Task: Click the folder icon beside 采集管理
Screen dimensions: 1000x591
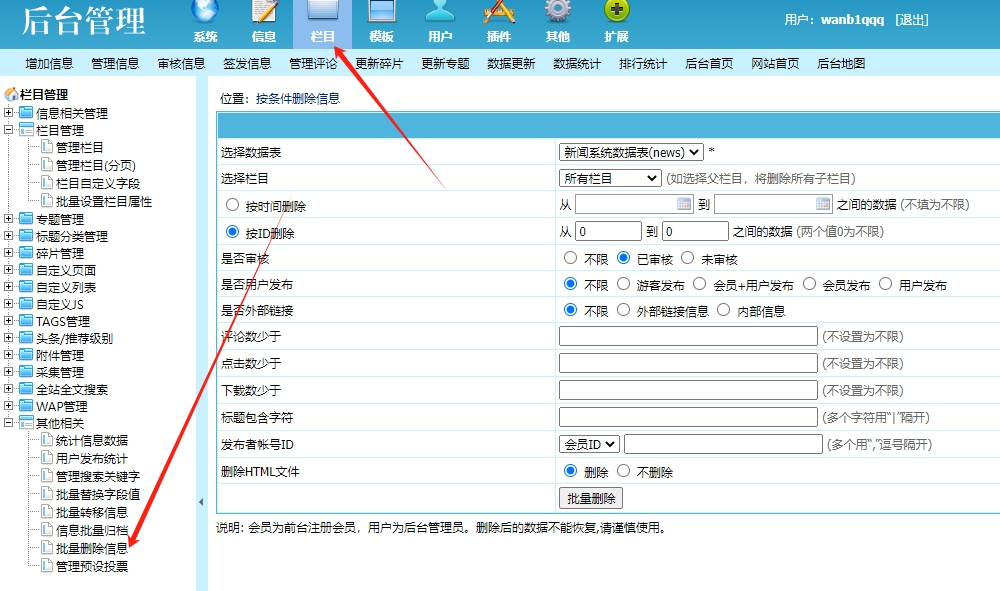Action: click(x=26, y=372)
